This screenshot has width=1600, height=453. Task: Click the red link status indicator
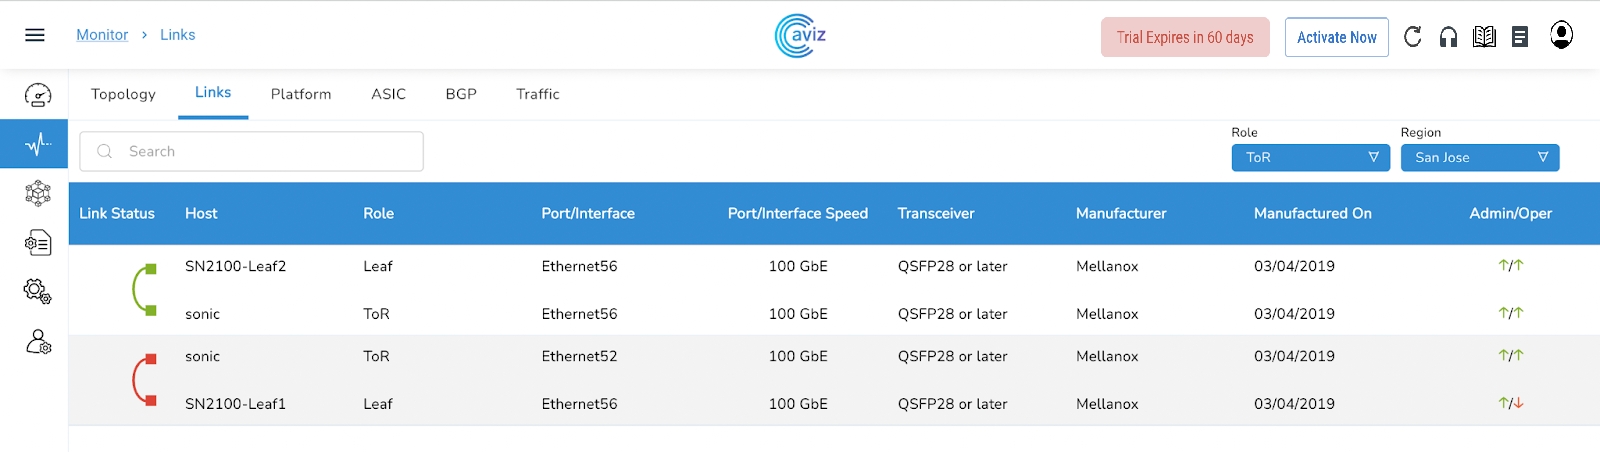click(144, 380)
